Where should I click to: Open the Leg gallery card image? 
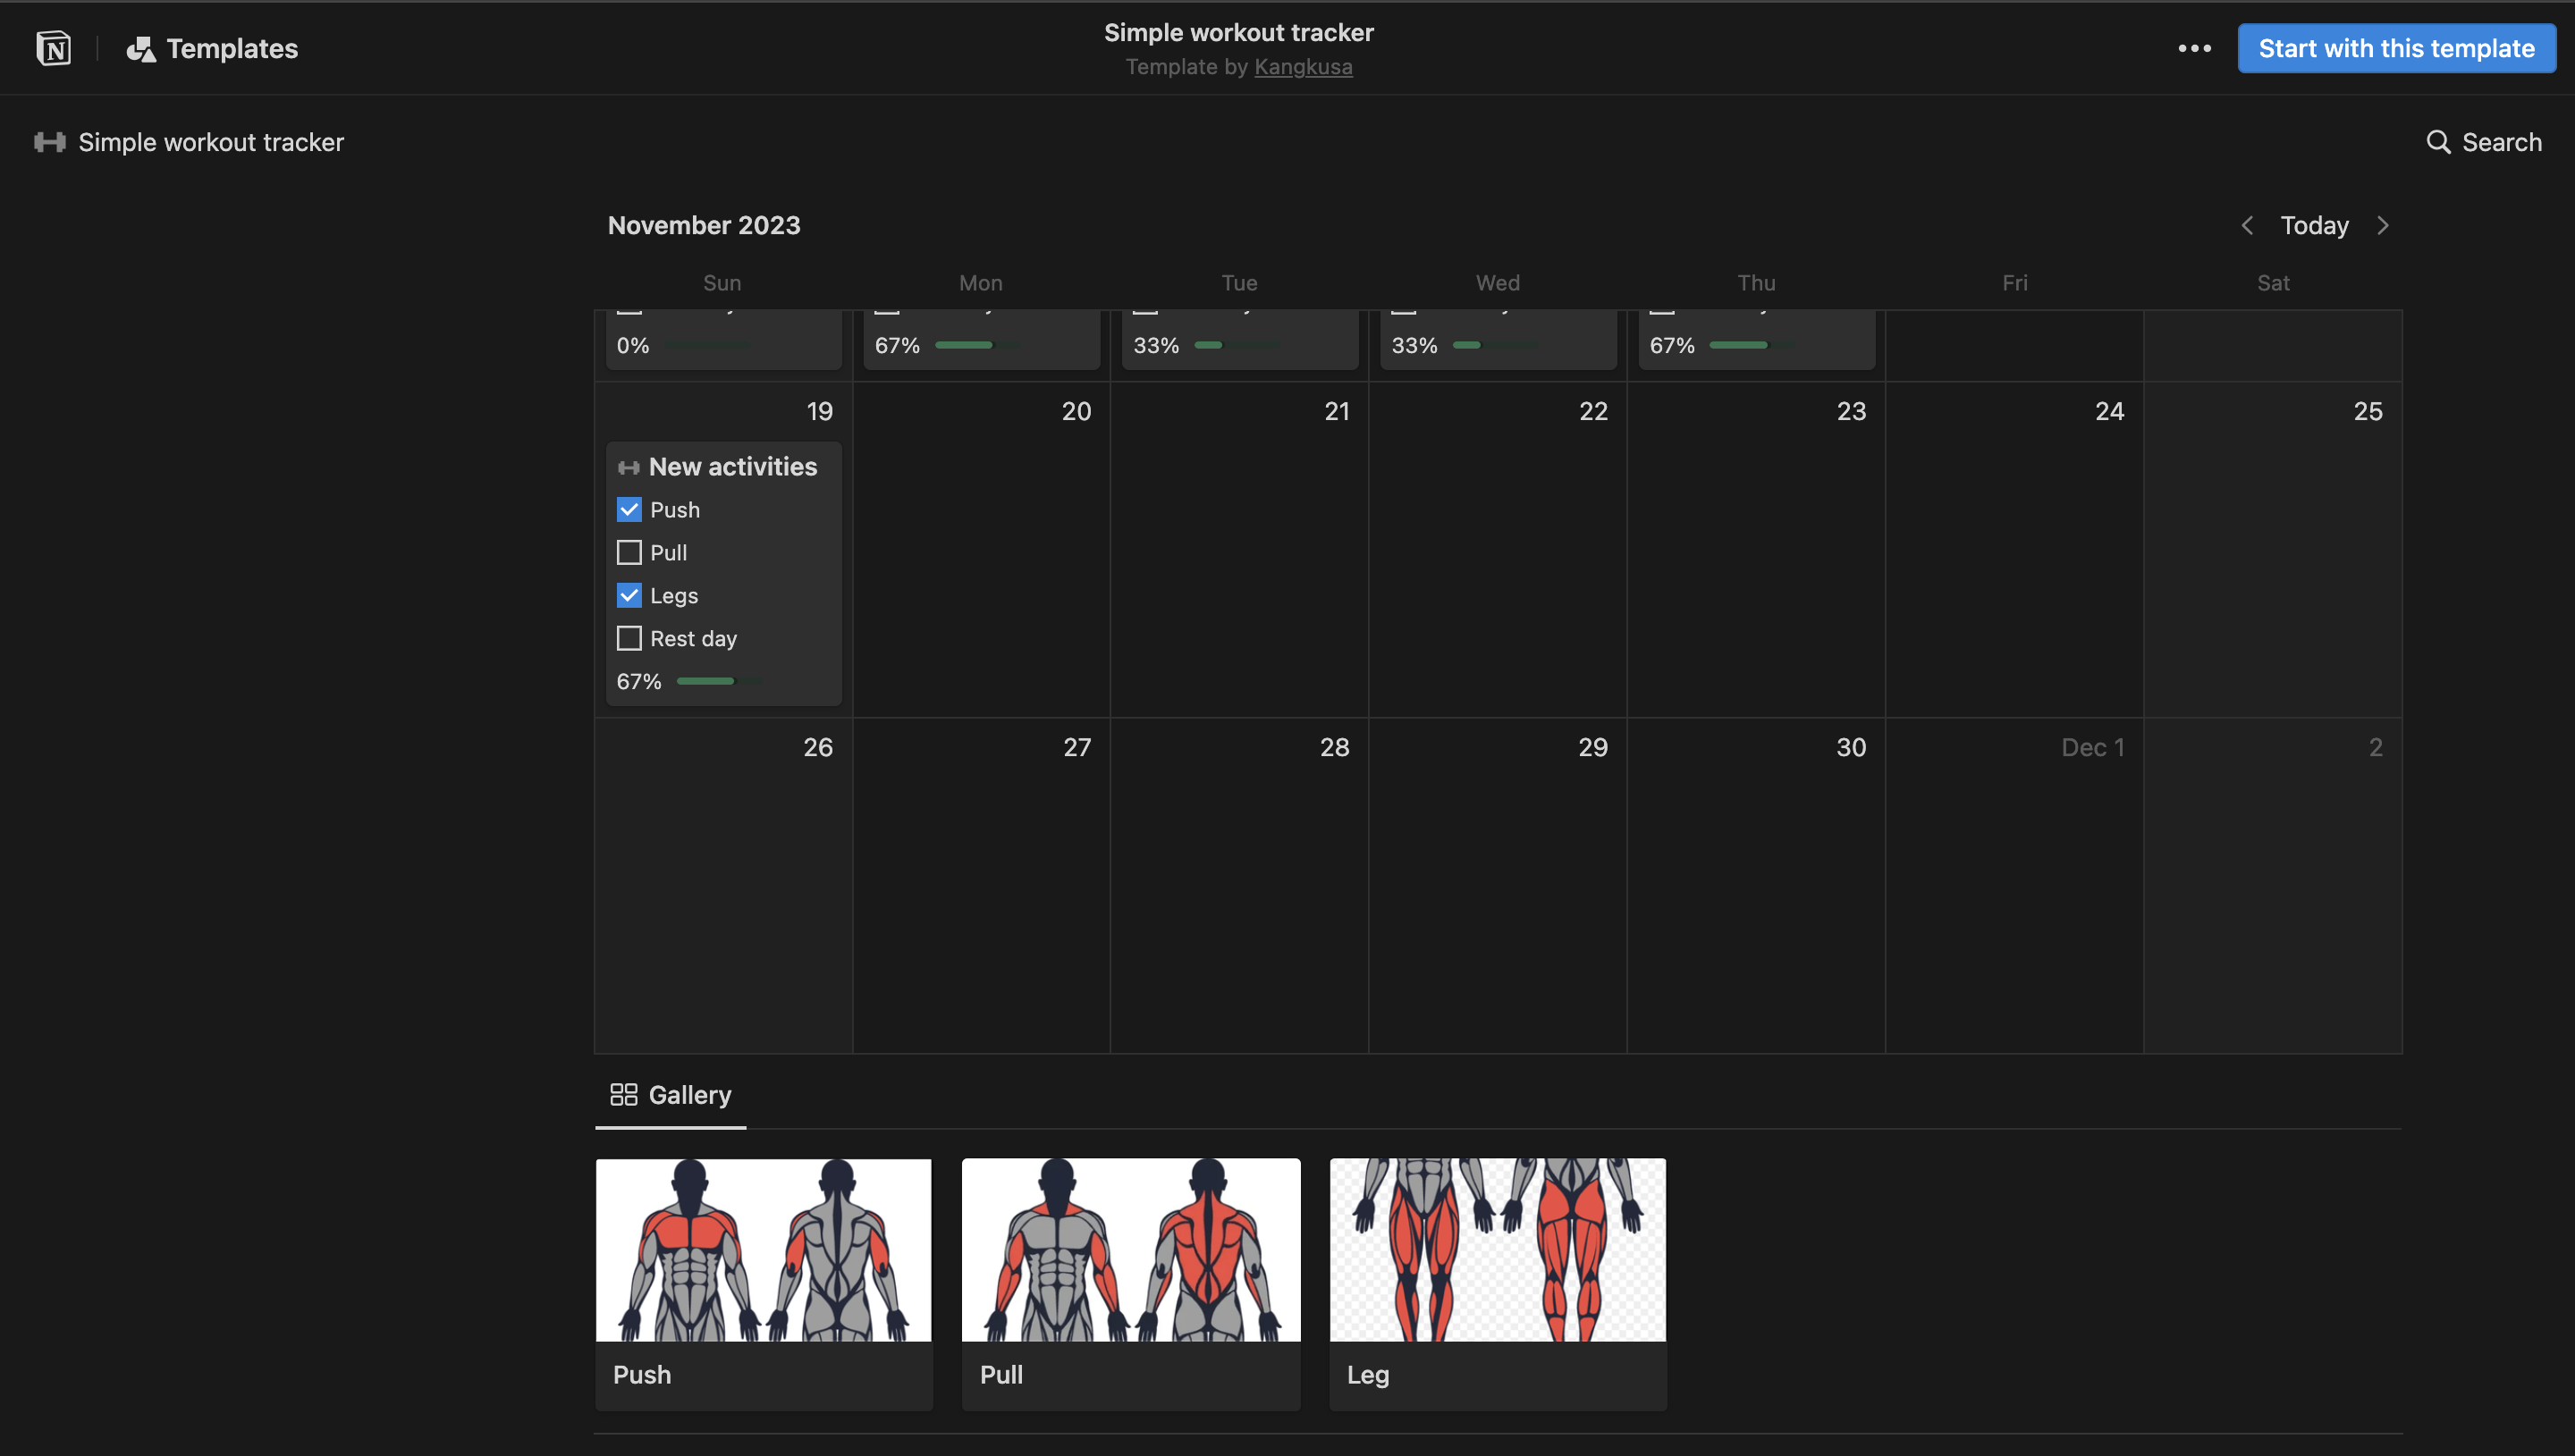(1498, 1250)
